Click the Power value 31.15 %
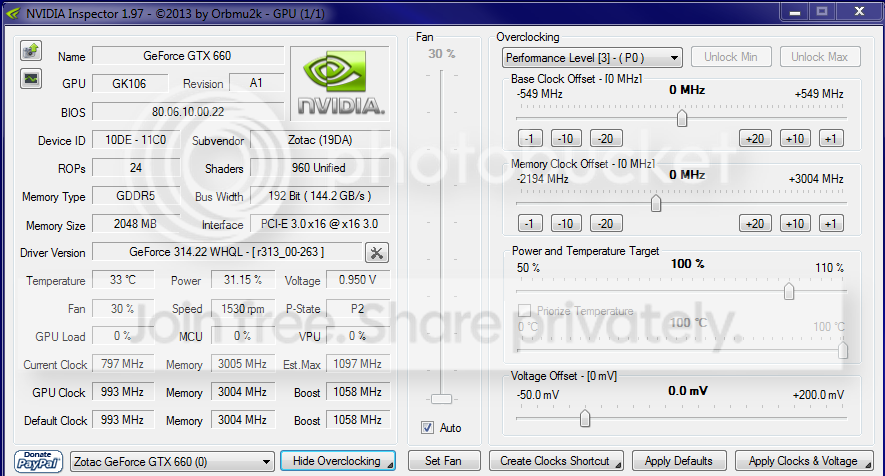 tap(243, 280)
